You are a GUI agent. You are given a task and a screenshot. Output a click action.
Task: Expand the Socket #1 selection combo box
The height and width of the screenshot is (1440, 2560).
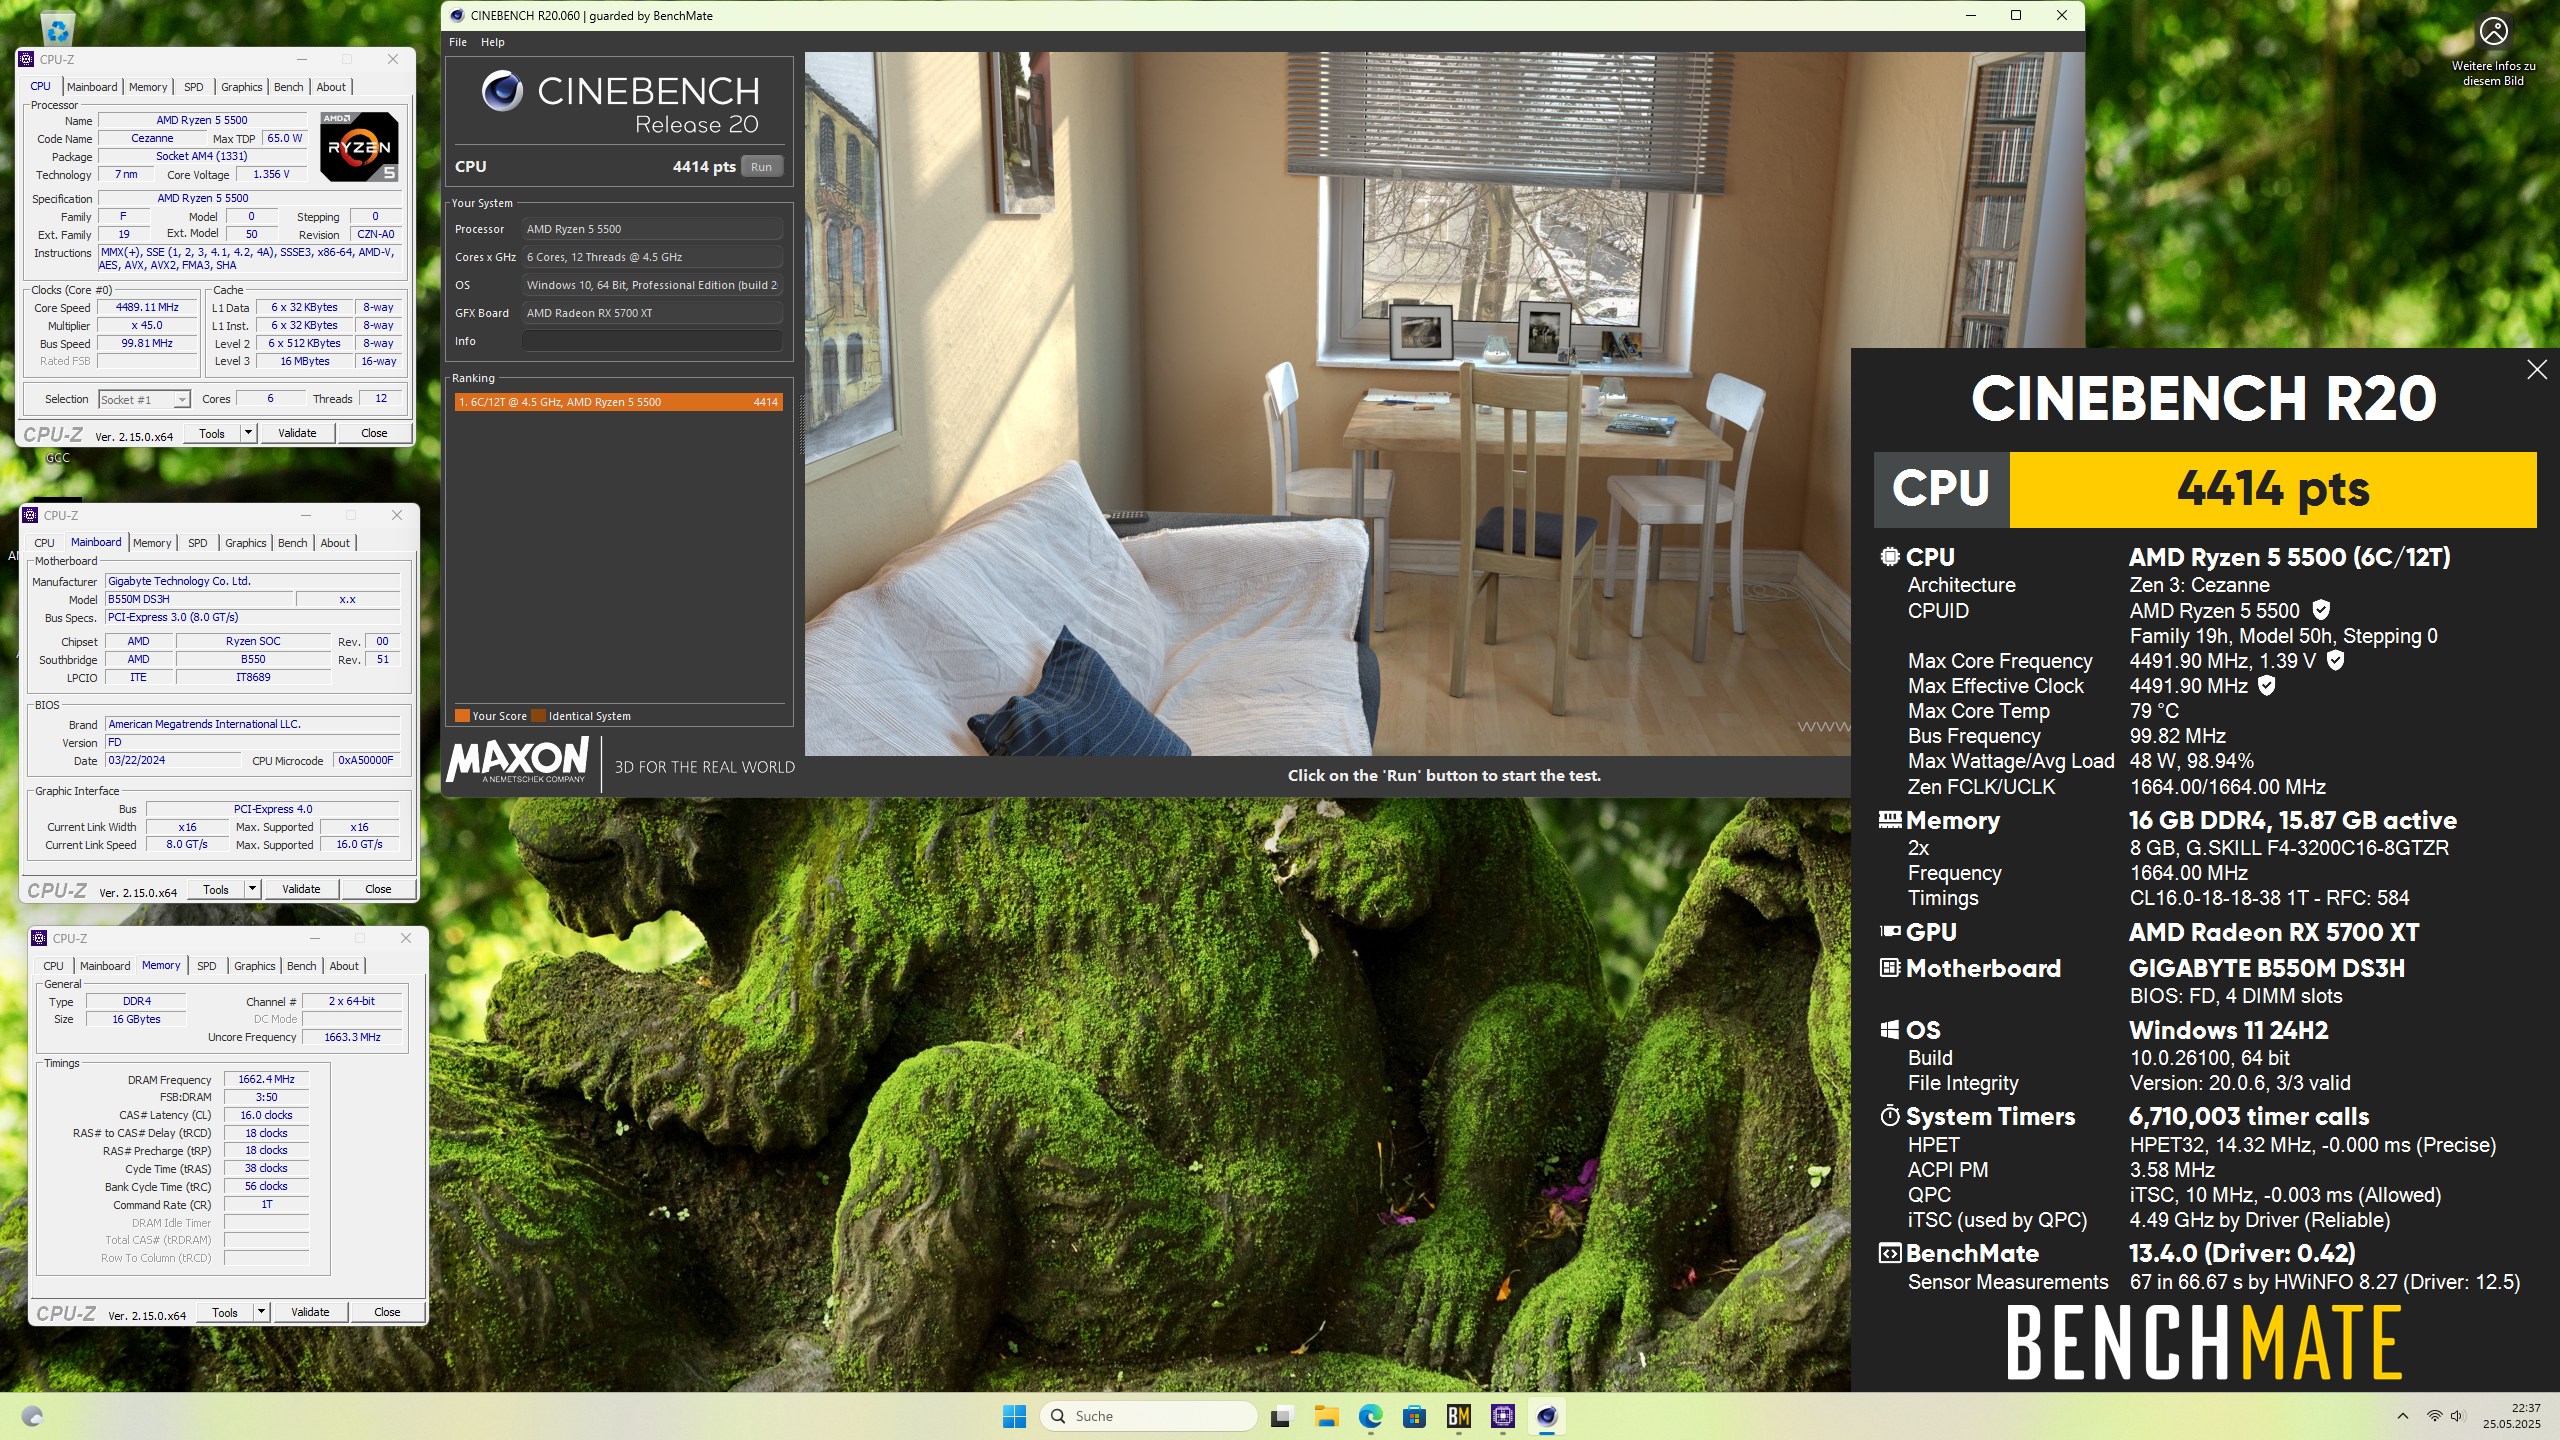click(x=144, y=399)
